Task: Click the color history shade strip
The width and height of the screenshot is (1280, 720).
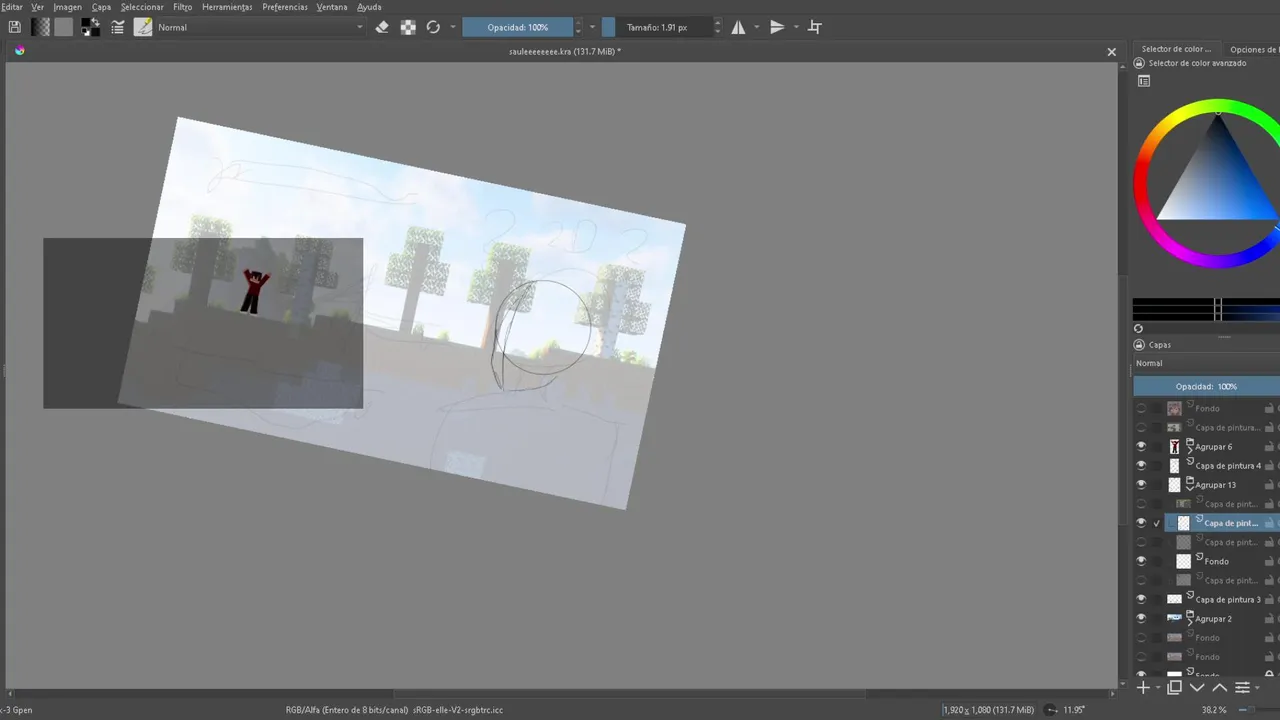Action: pos(1206,309)
